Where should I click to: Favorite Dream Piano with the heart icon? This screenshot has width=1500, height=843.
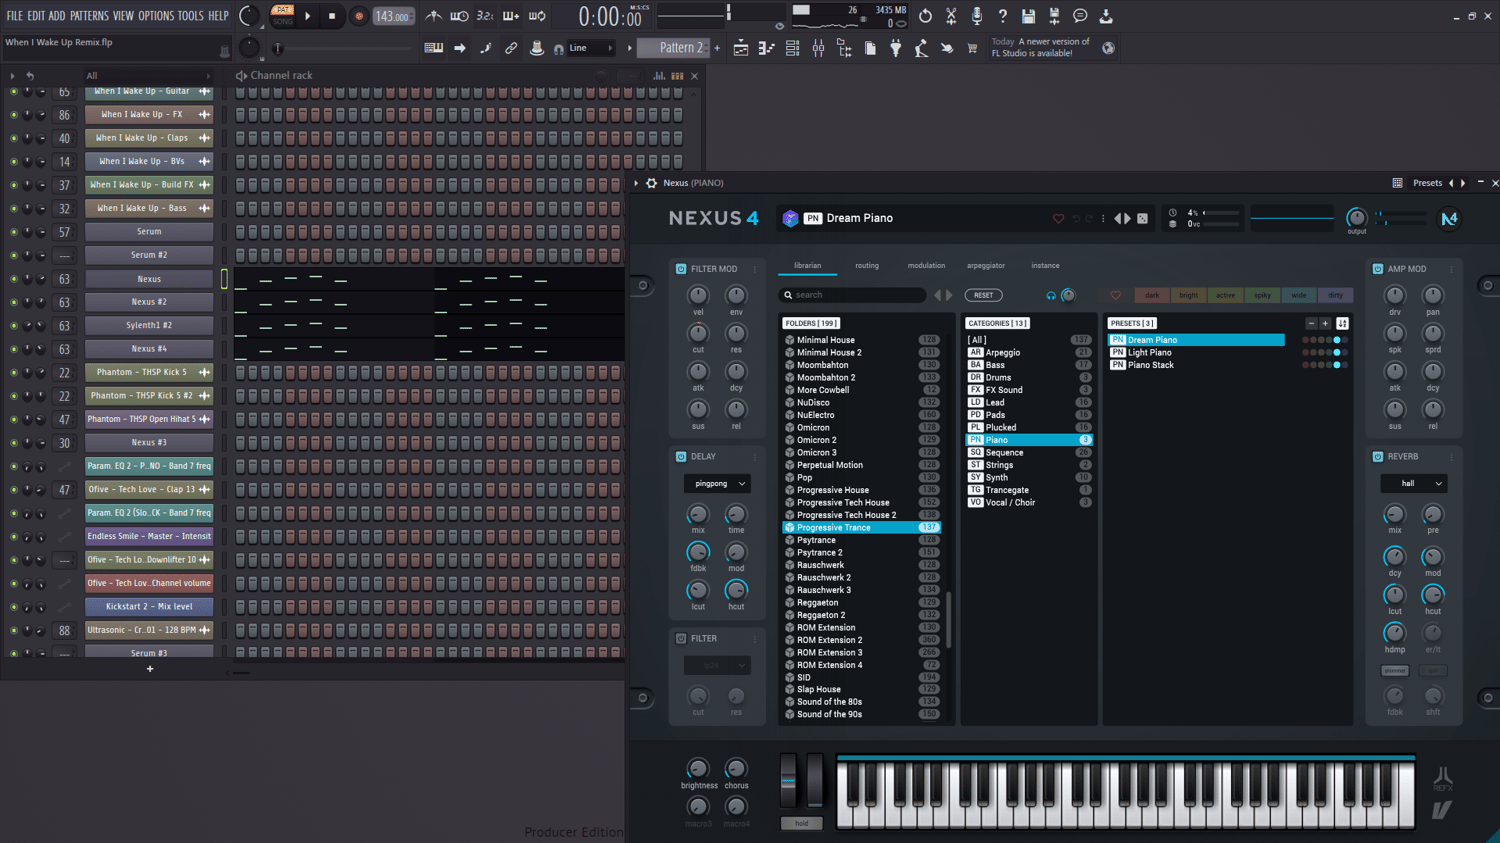pos(1058,218)
